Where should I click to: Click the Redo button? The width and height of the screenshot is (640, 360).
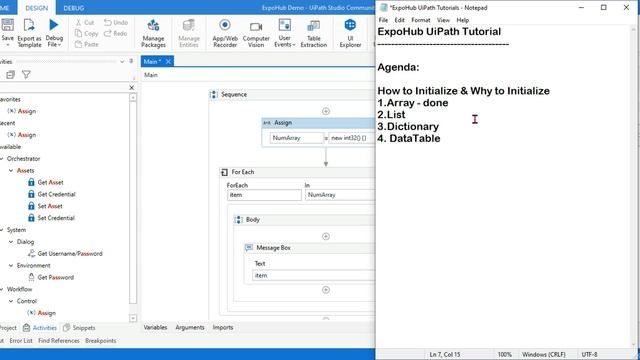coord(116,33)
